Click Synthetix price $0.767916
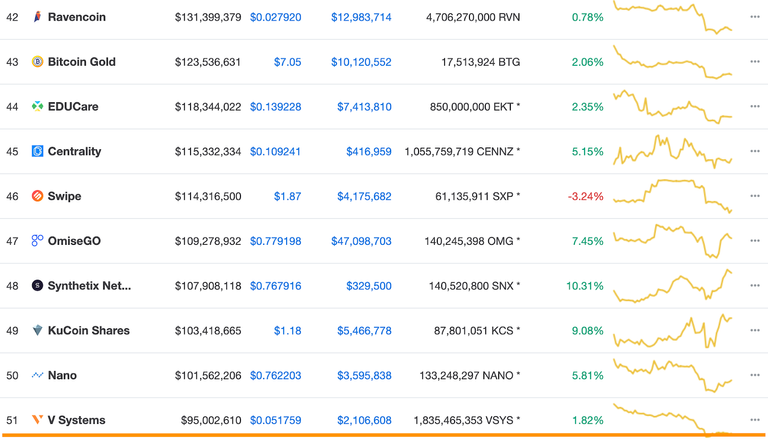768x441 pixels. pyautogui.click(x=276, y=286)
